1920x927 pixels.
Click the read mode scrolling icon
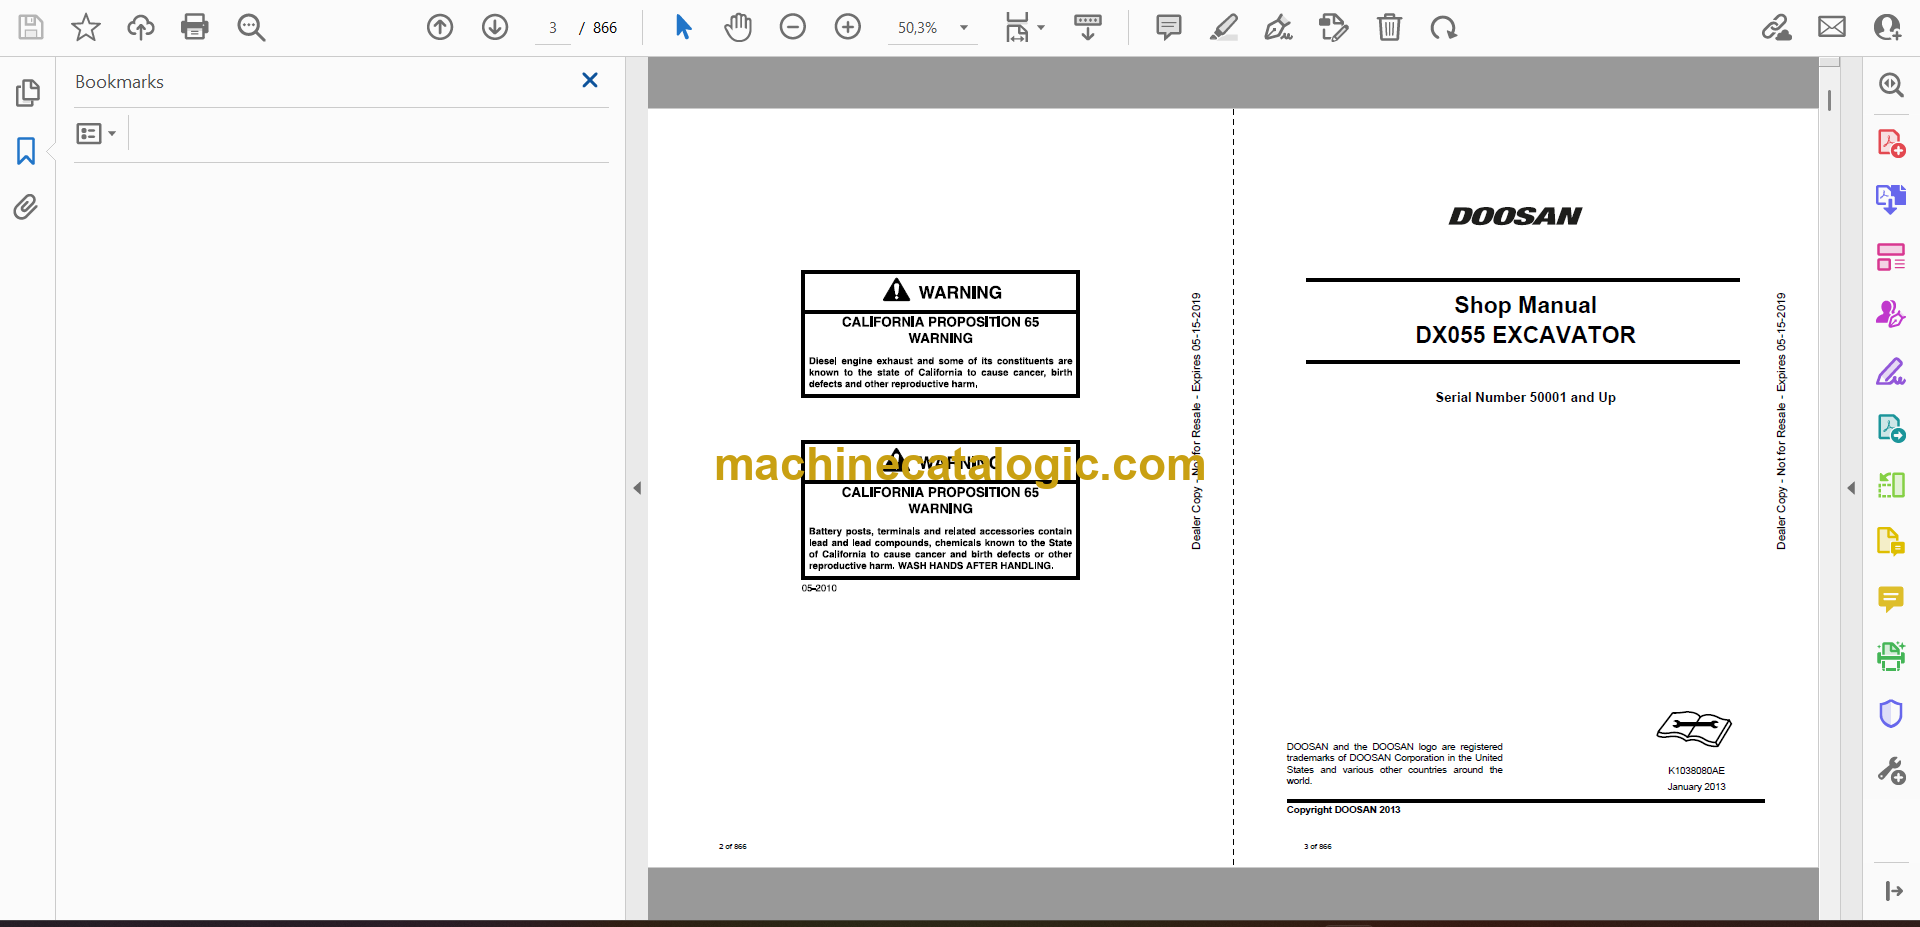(1088, 27)
